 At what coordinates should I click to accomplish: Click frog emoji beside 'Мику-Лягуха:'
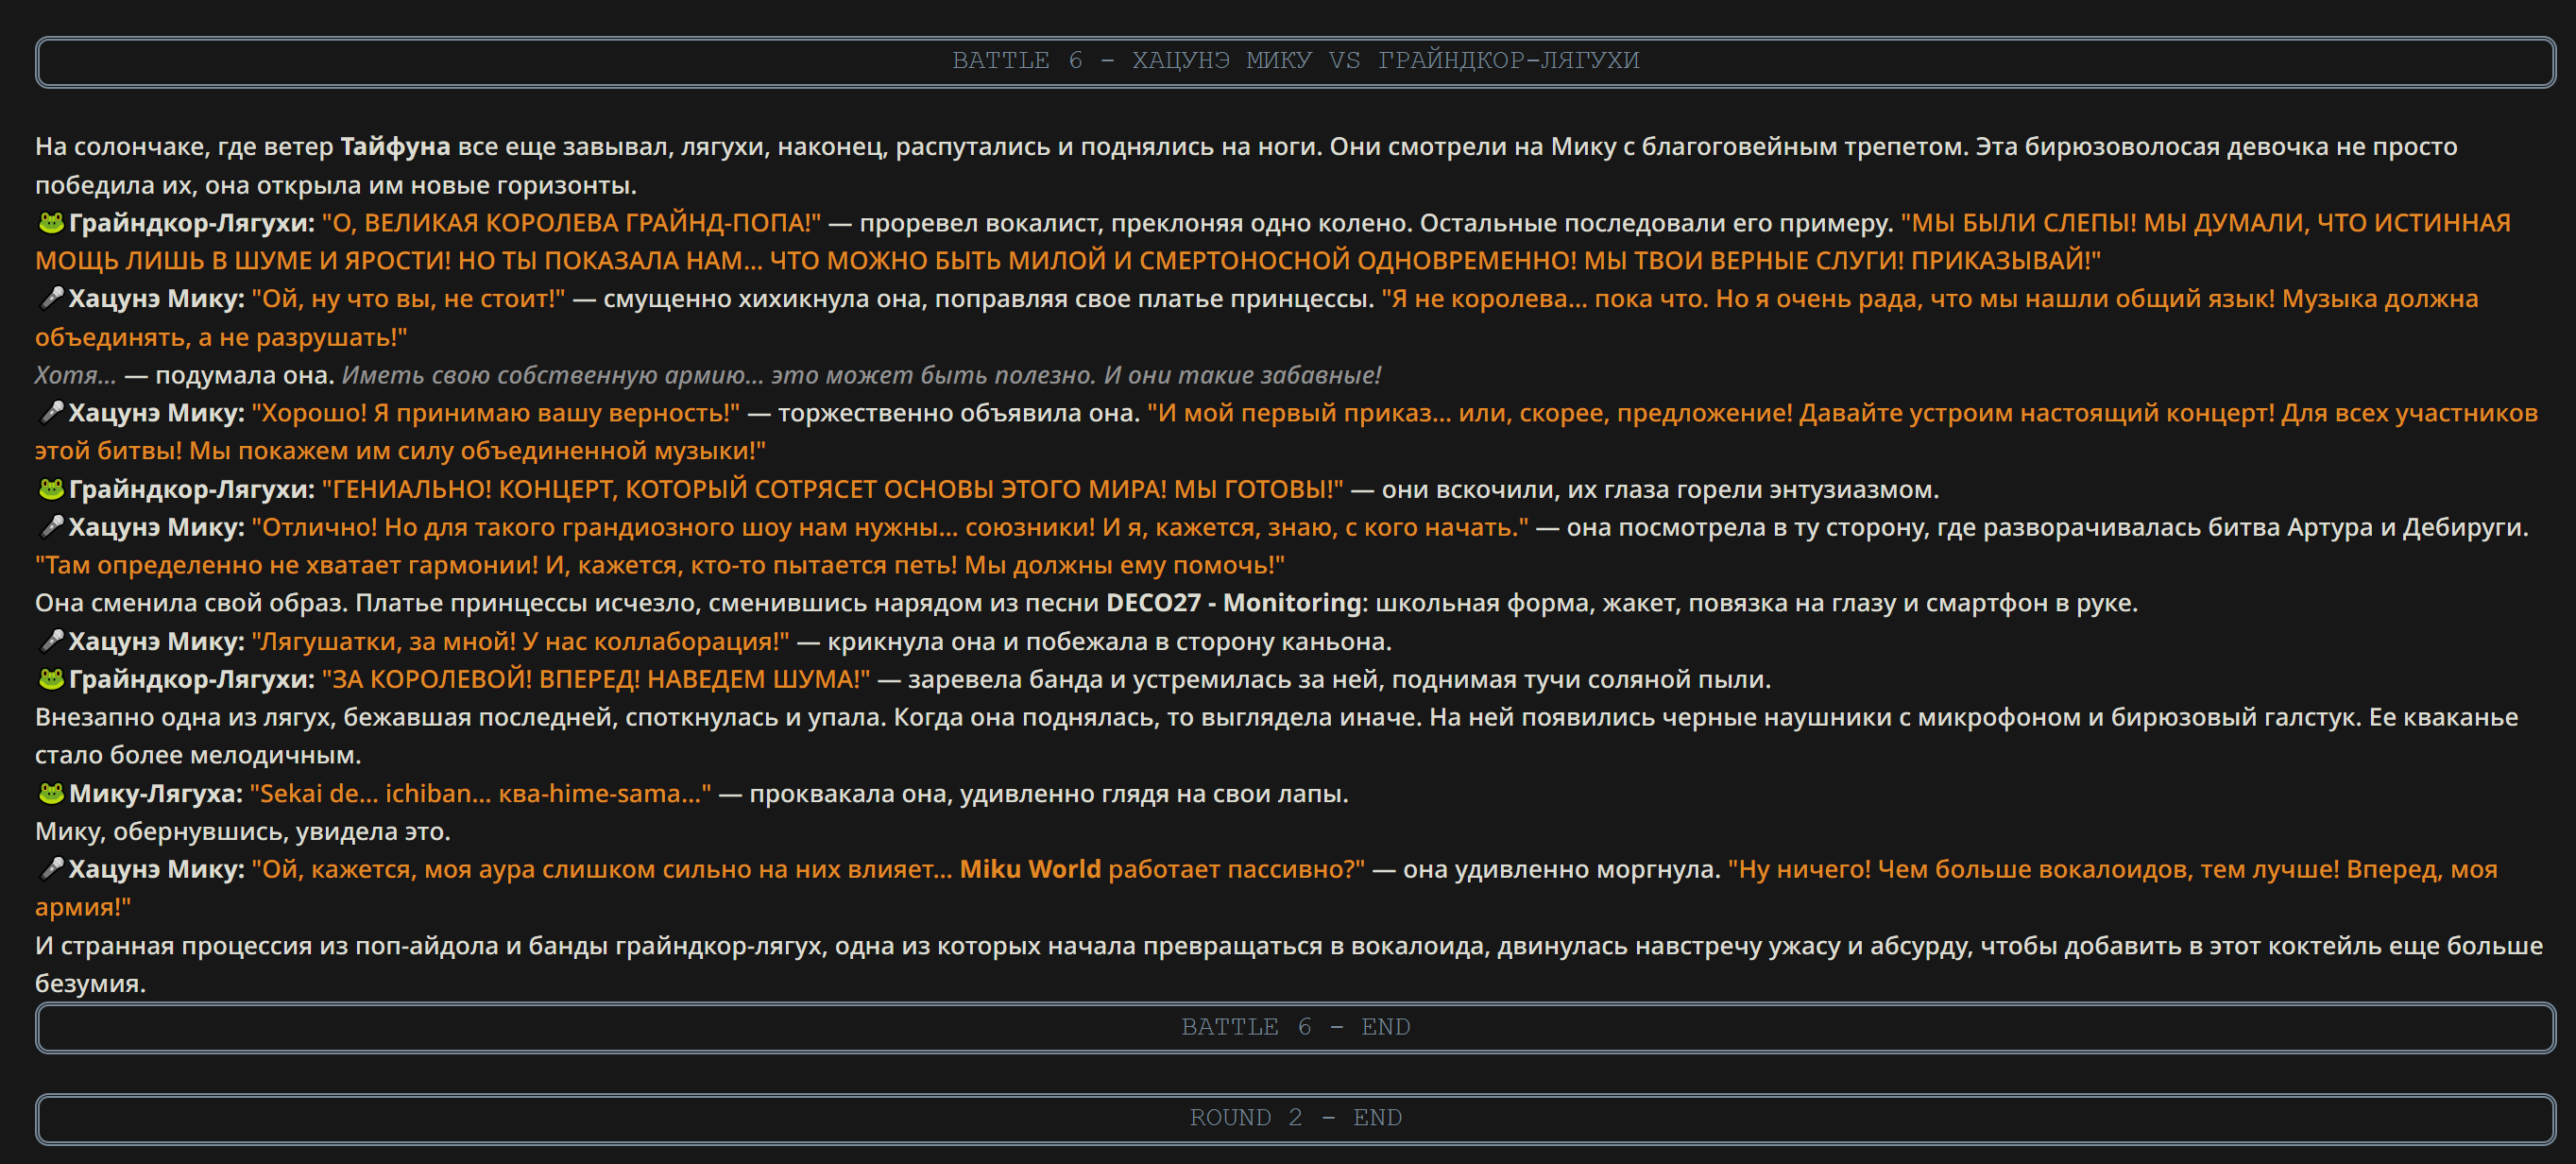click(51, 793)
